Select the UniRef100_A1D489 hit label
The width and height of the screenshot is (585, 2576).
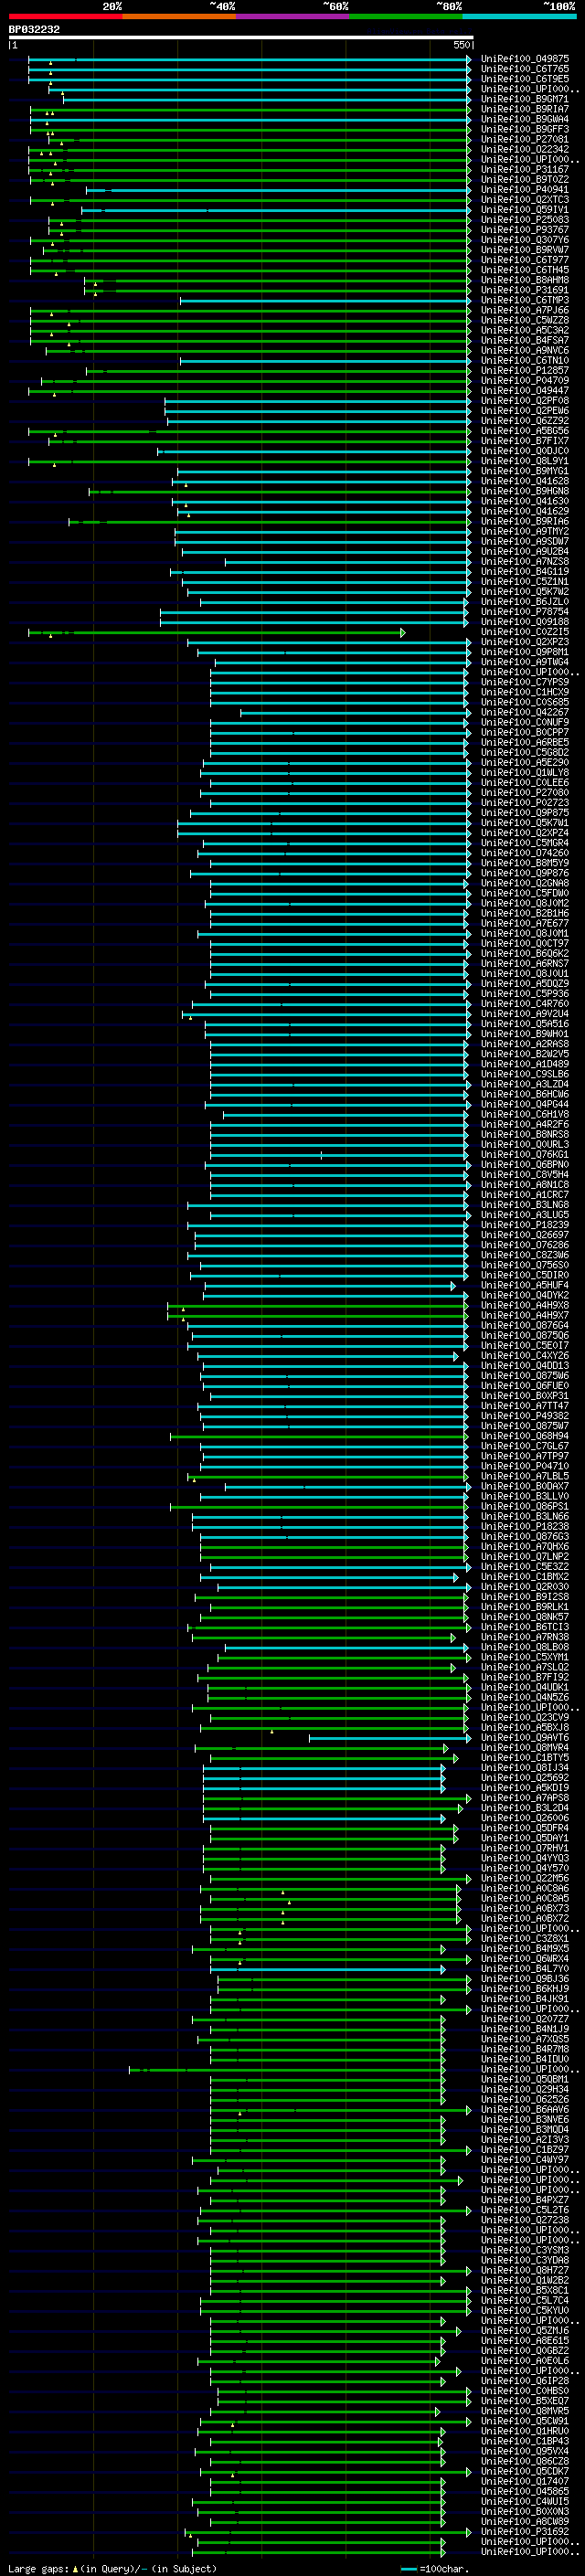point(525,1064)
